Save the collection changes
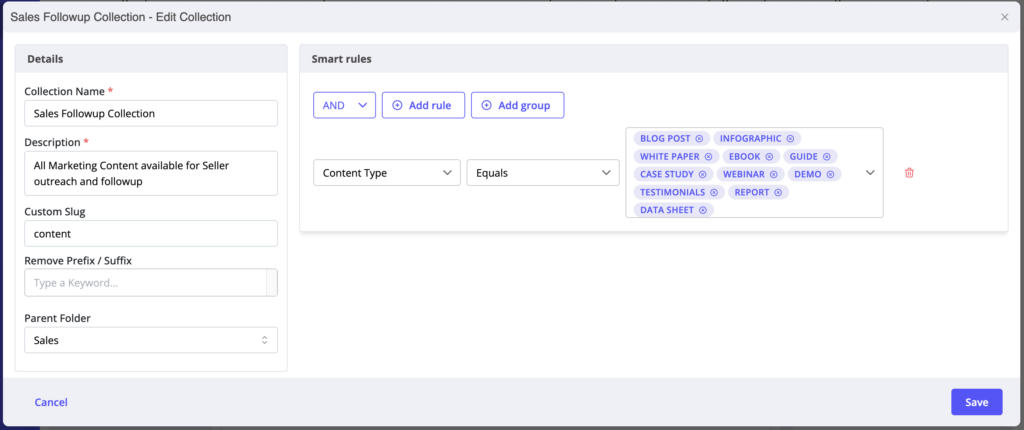 (x=976, y=402)
